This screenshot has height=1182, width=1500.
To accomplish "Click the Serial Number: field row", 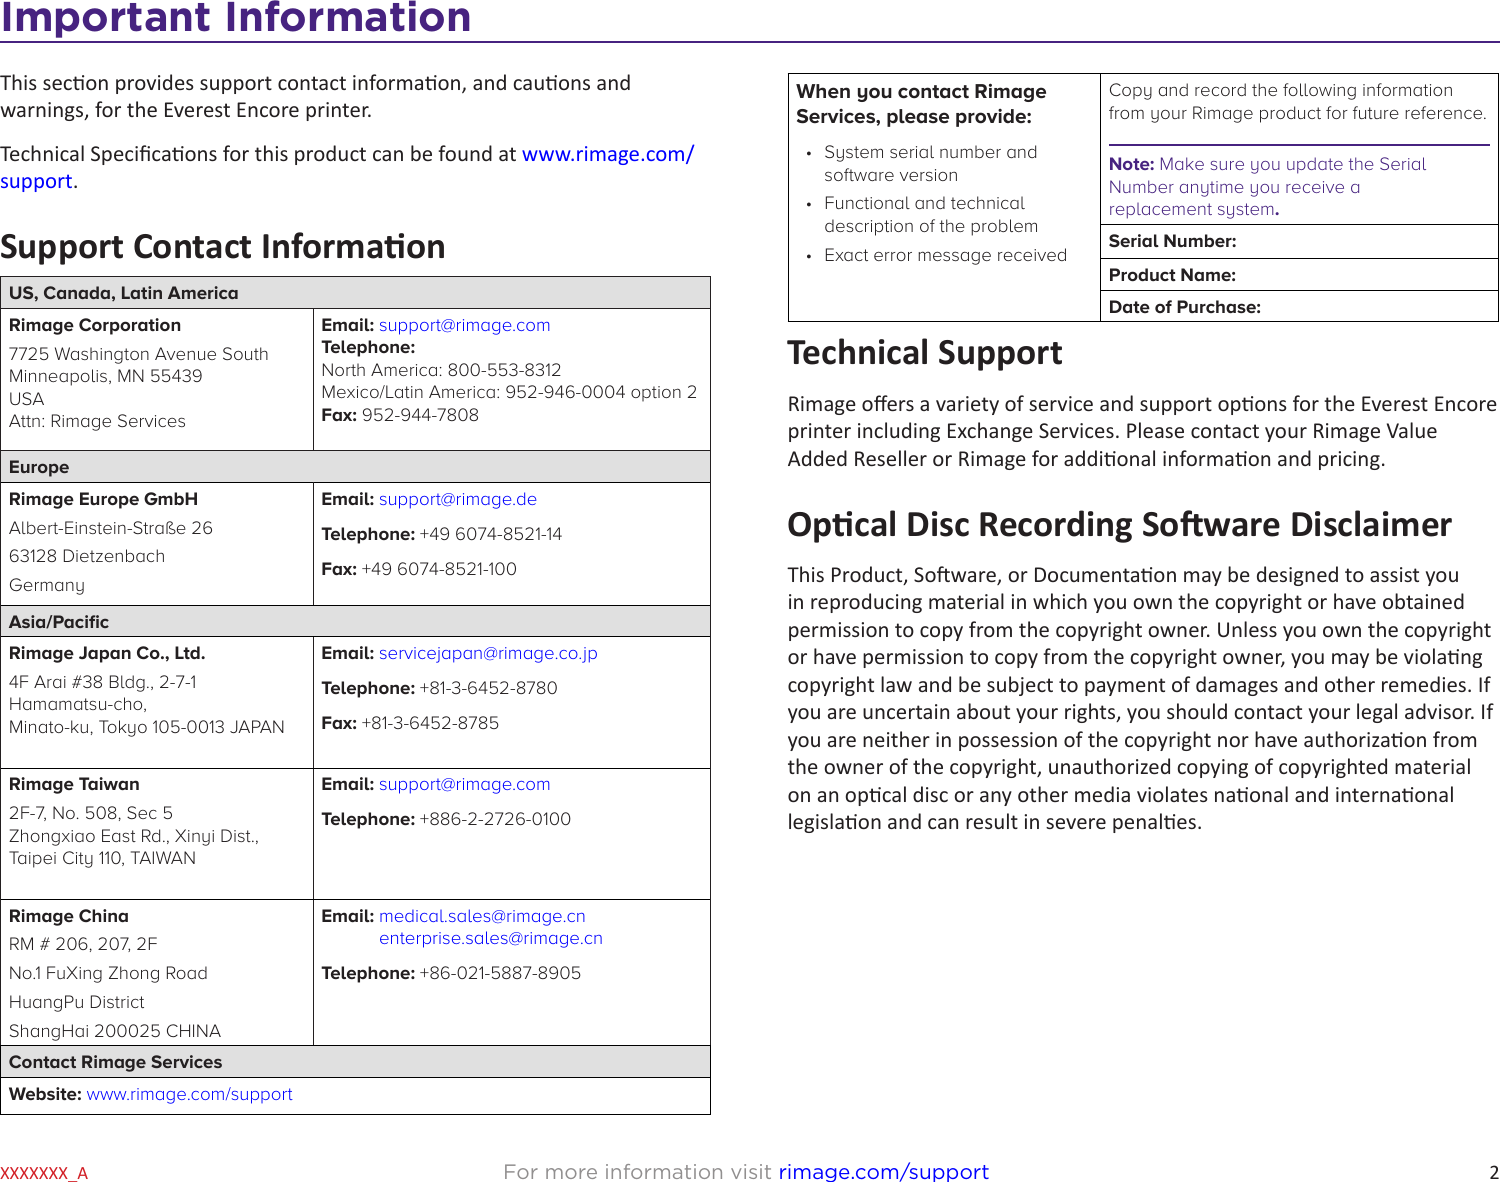I will (1299, 241).
